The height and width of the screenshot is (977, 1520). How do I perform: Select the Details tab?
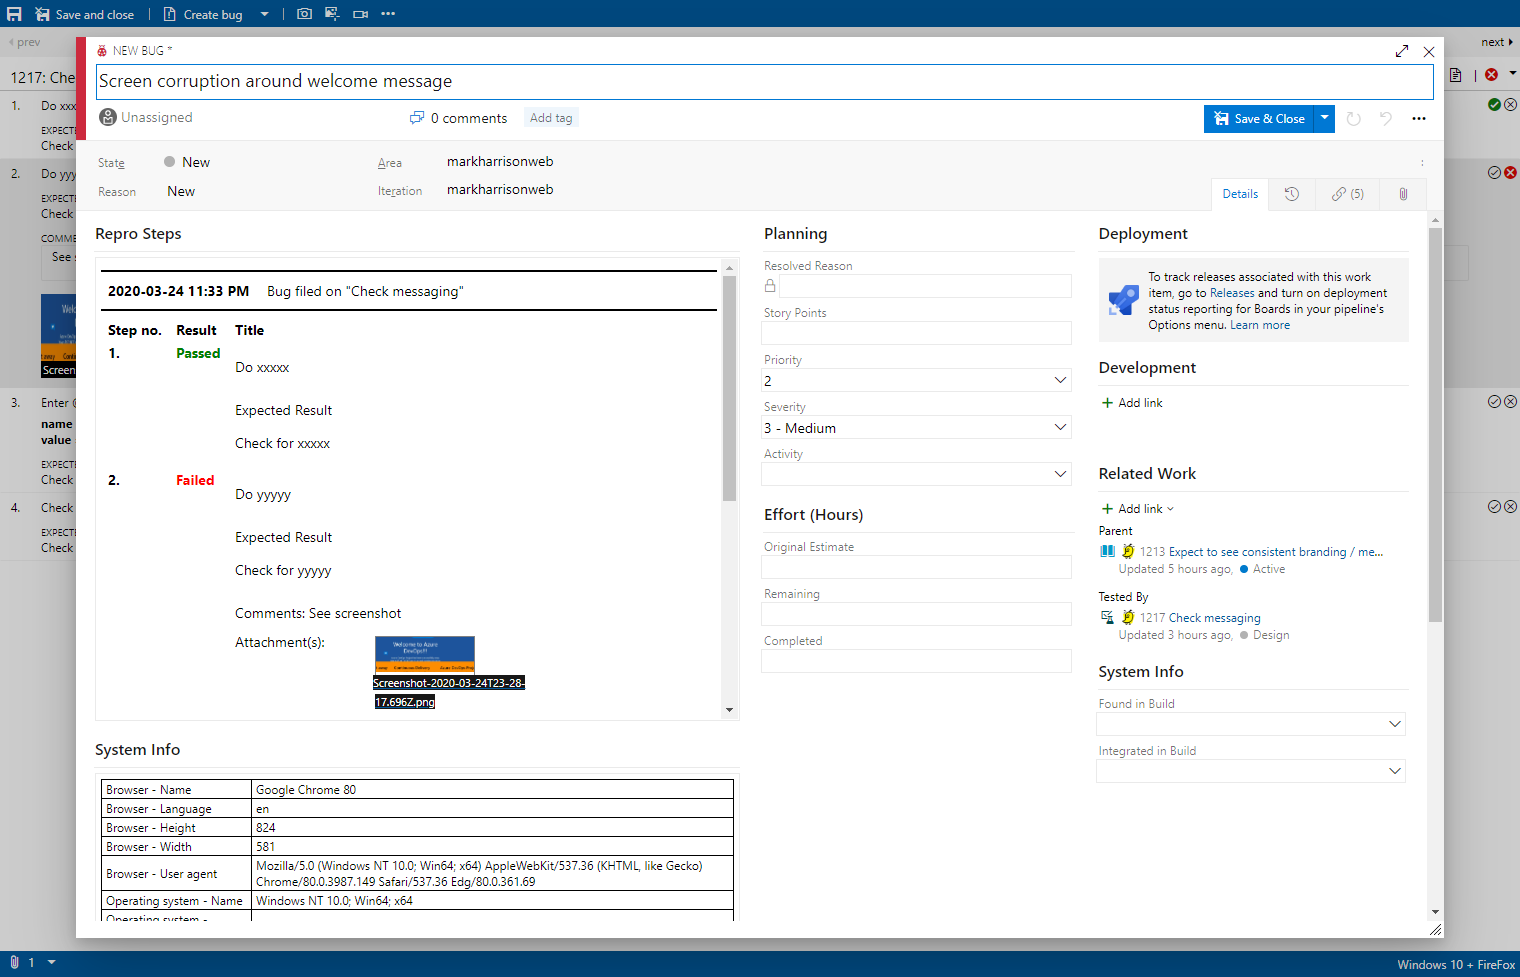coord(1240,194)
